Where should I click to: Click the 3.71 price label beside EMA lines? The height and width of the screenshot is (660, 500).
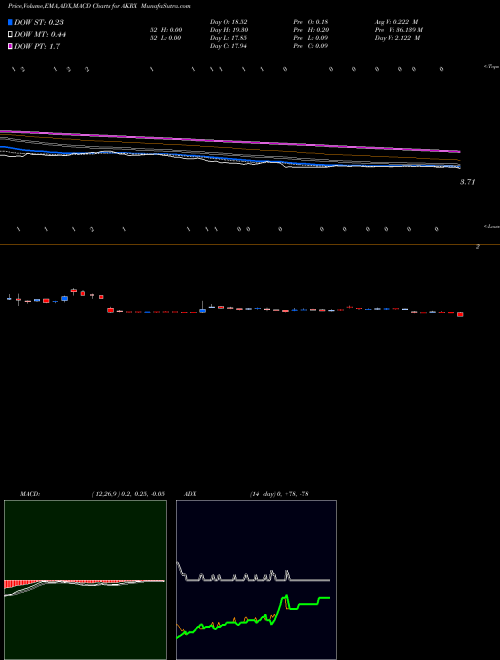click(467, 182)
